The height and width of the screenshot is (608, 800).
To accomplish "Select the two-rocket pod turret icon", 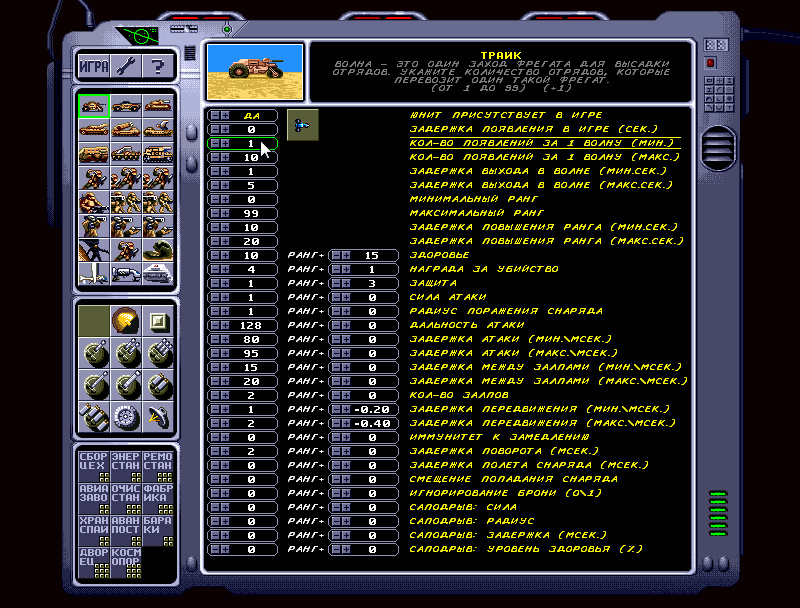I will click(158, 385).
